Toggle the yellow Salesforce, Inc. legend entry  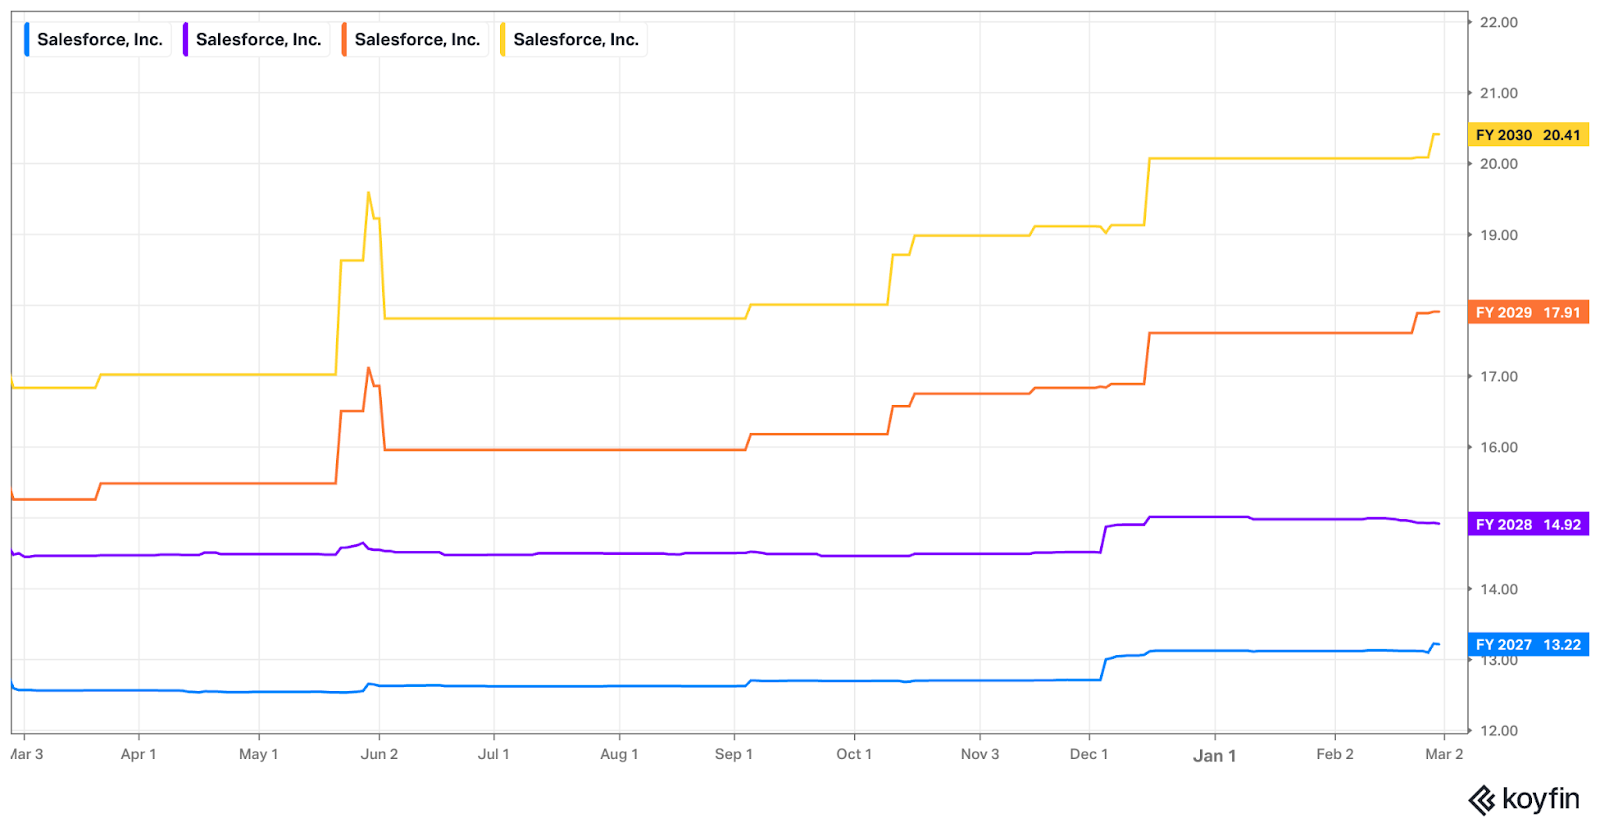point(575,40)
